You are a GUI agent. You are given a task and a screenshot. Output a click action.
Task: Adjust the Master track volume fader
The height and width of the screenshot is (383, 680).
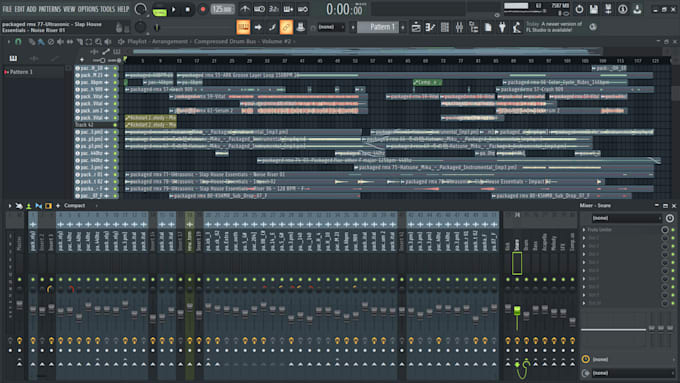(x=20, y=305)
